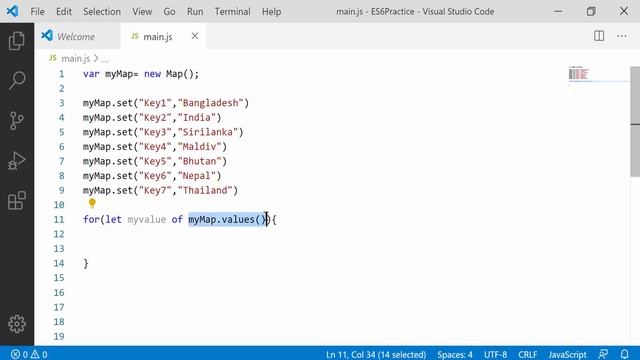The image size is (640, 360).
Task: Click Ln 11, Col 34 go-to-line indicator
Action: (x=376, y=354)
